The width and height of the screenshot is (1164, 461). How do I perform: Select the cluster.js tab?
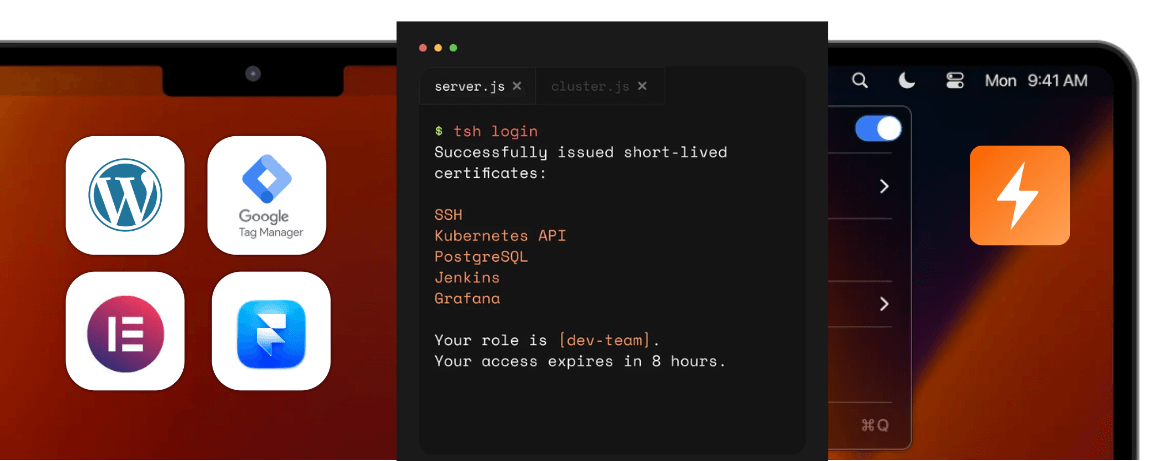coord(590,87)
